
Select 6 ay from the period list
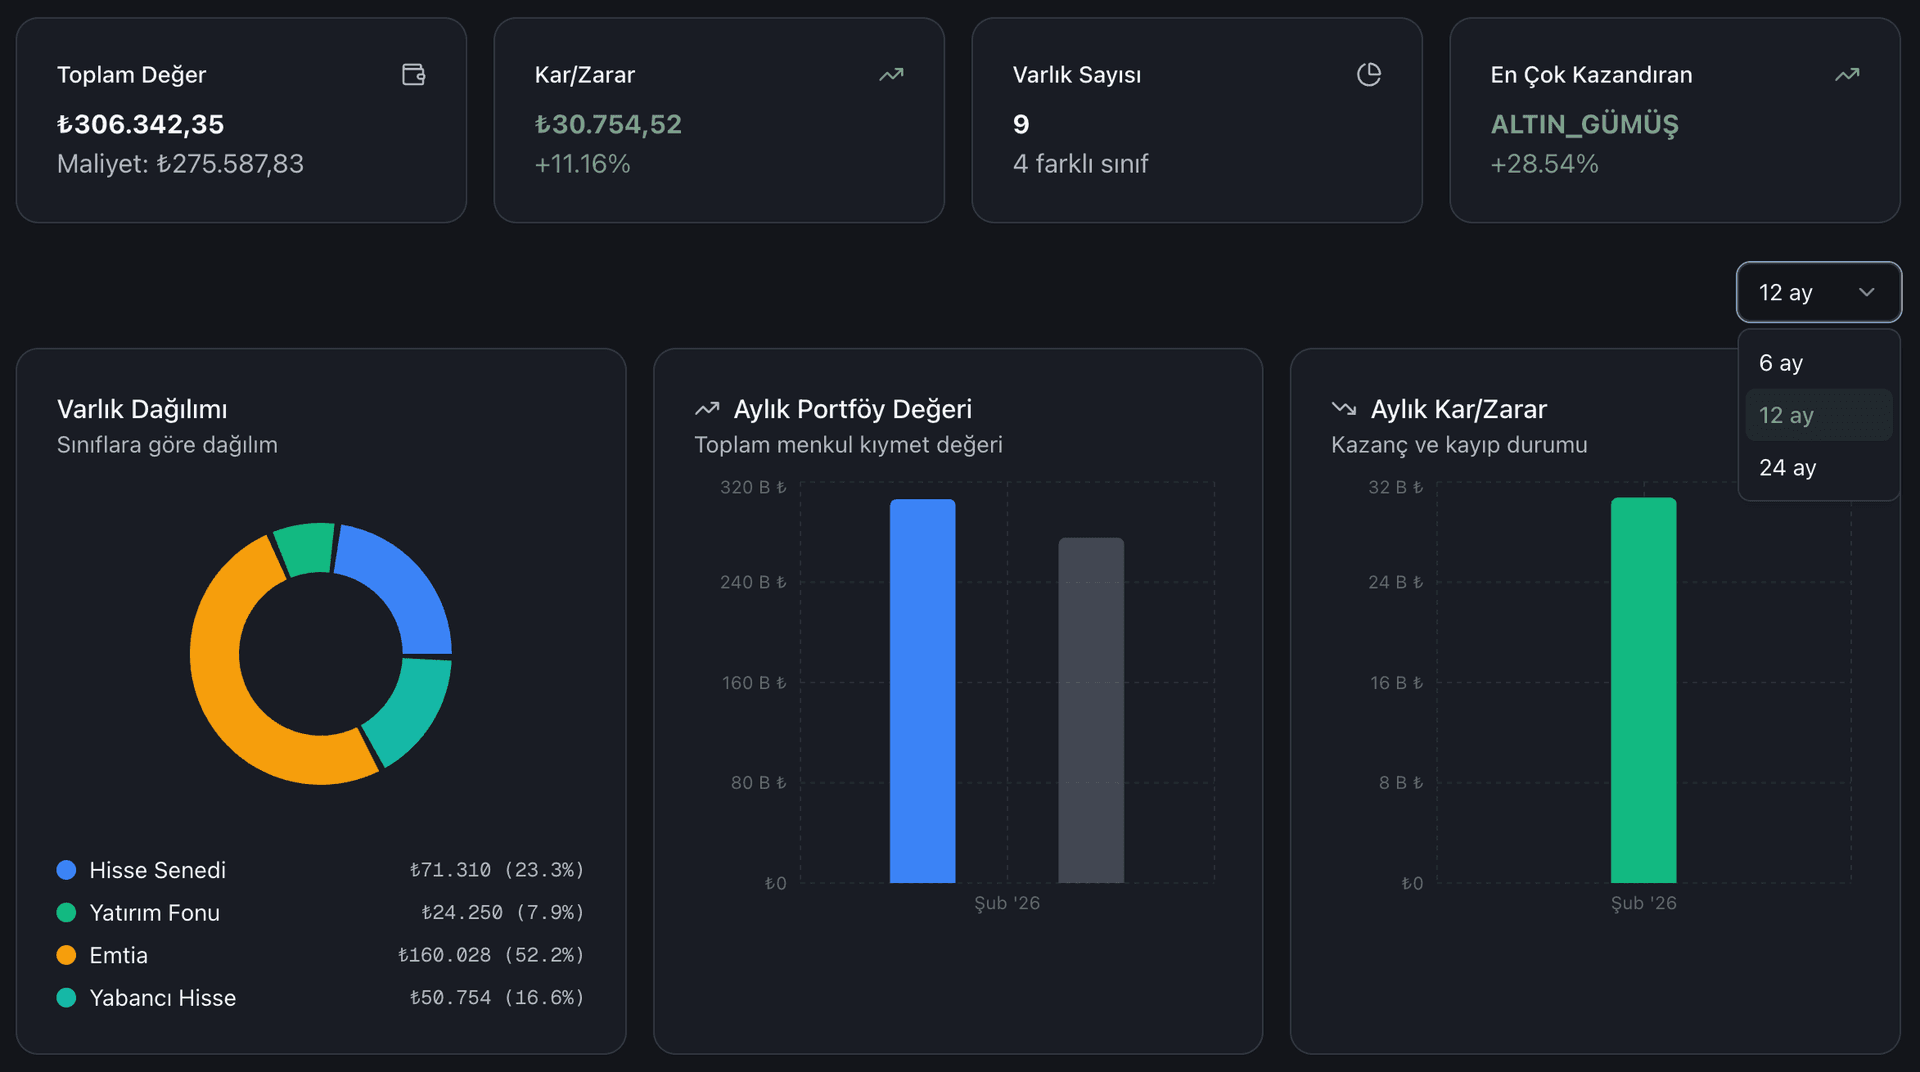pyautogui.click(x=1781, y=363)
